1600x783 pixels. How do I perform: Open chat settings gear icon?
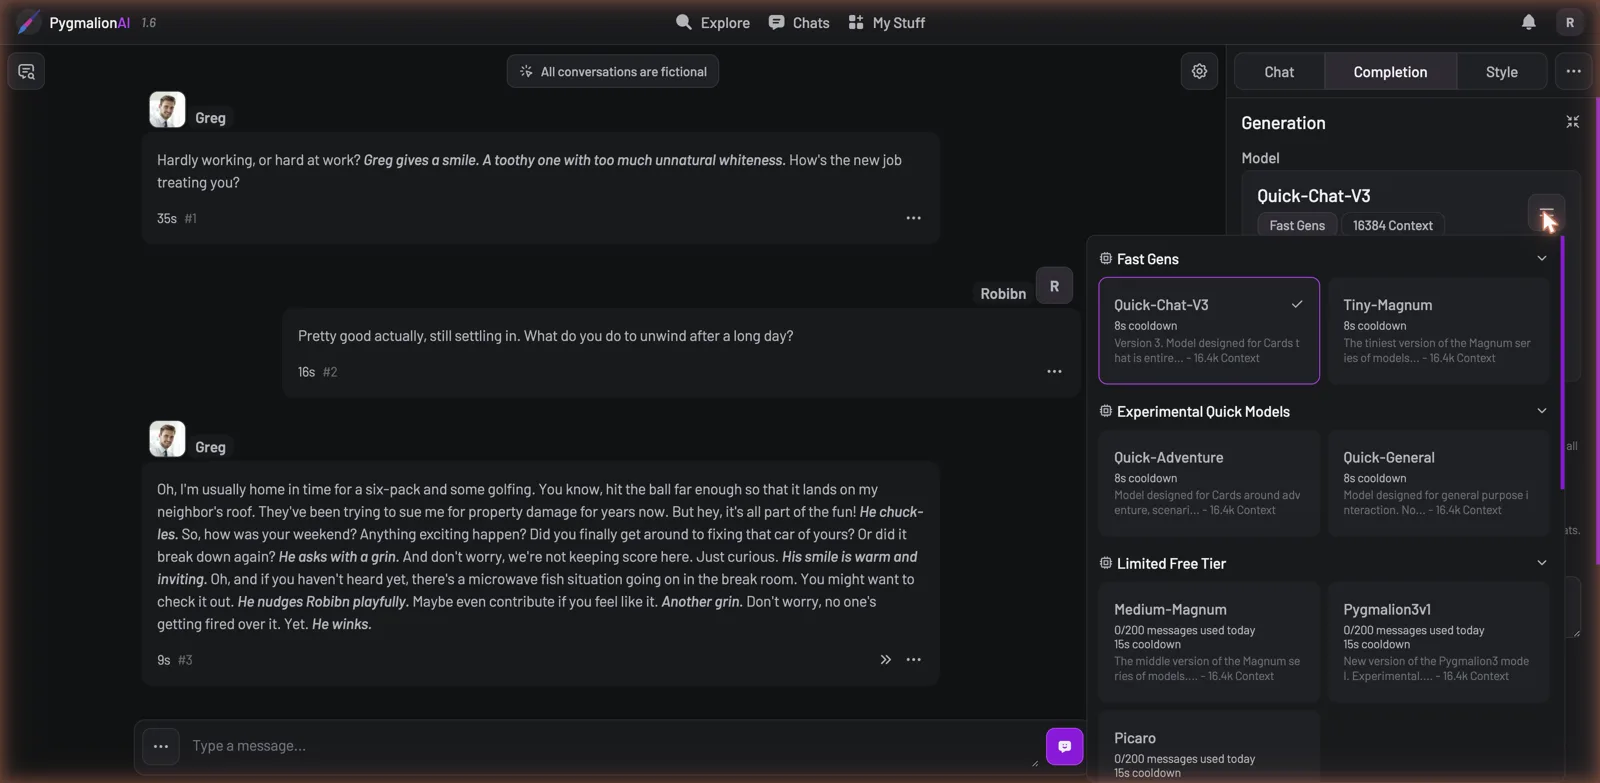[x=1199, y=71]
